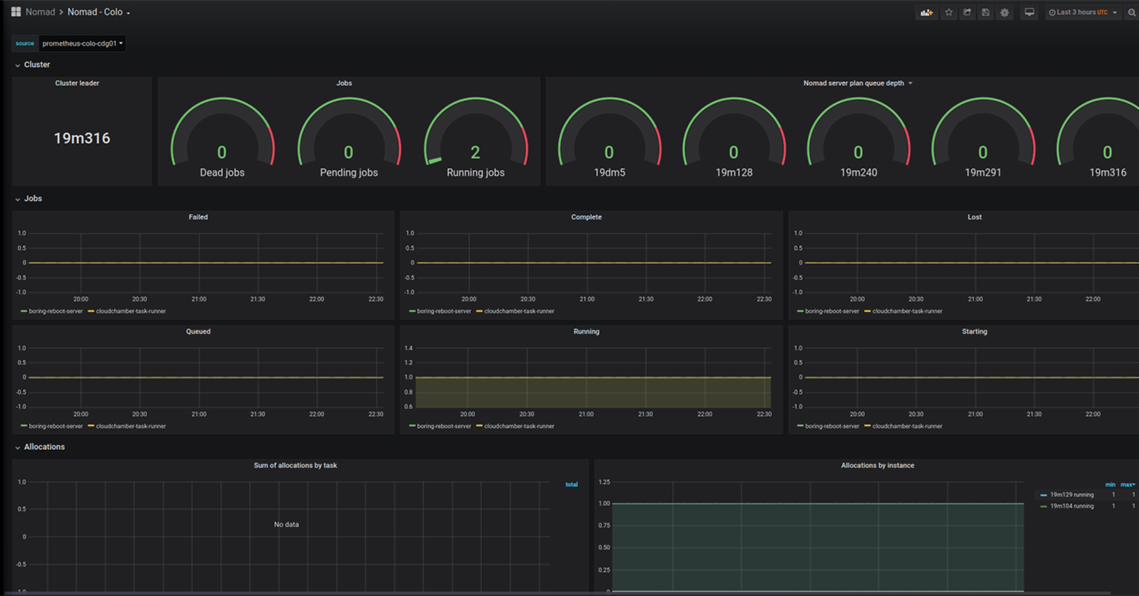
Task: Sort Allocations by instance legend by min
Action: [x=1110, y=485]
